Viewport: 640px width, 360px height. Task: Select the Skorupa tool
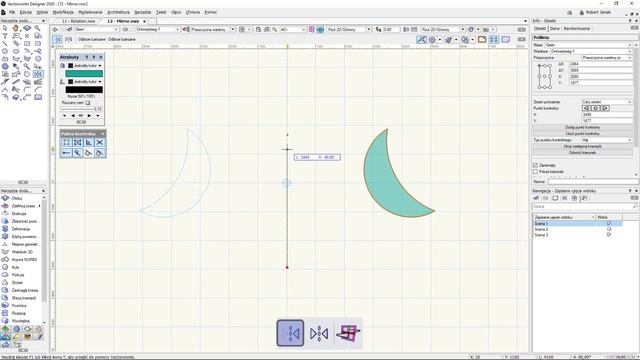(x=19, y=213)
